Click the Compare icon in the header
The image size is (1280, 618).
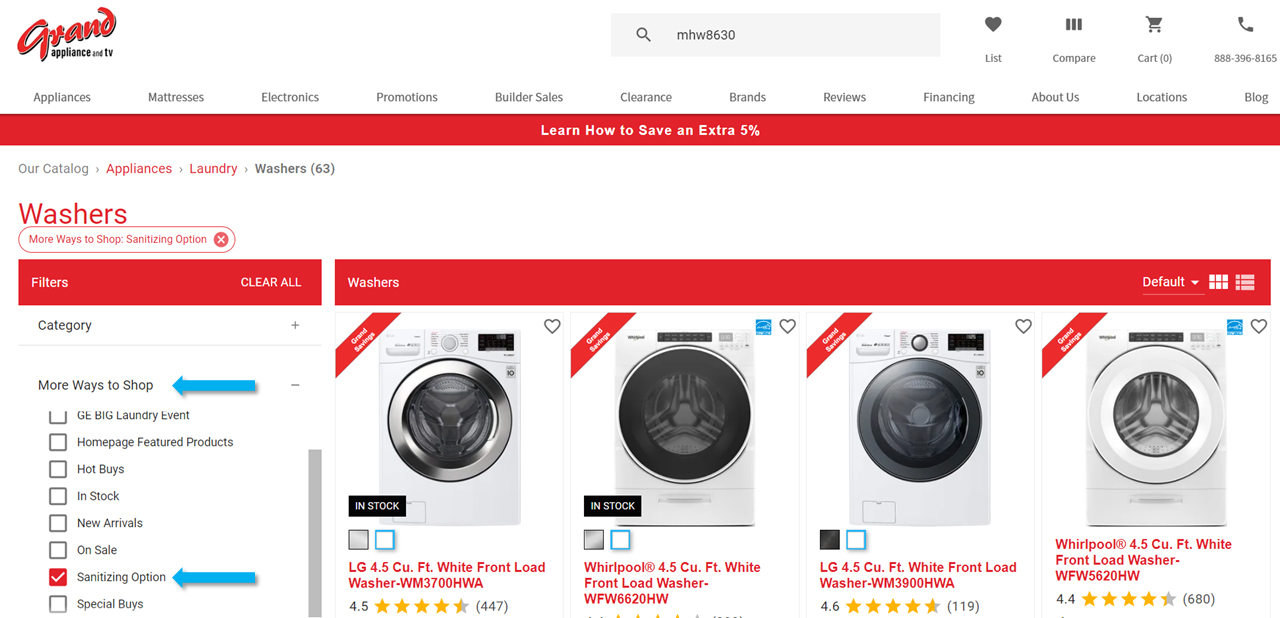1073,24
